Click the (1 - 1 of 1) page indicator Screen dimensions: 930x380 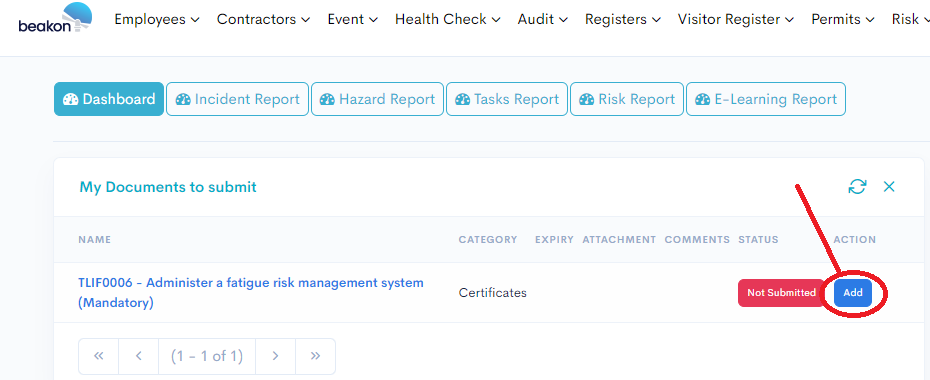pyautogui.click(x=207, y=356)
